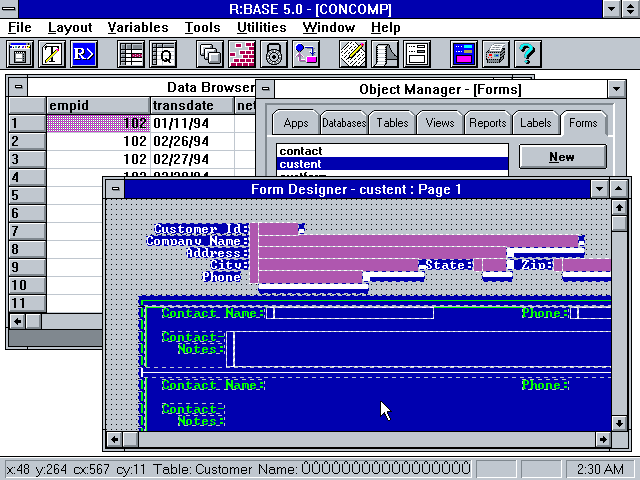Open the text editor toolbar icon
The image size is (640, 480).
point(52,54)
